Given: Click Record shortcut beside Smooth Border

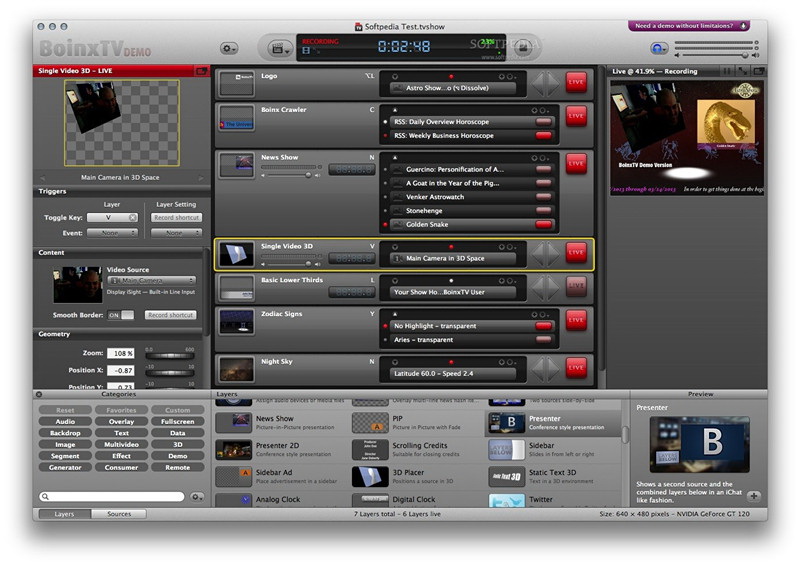Looking at the screenshot, I should [170, 315].
